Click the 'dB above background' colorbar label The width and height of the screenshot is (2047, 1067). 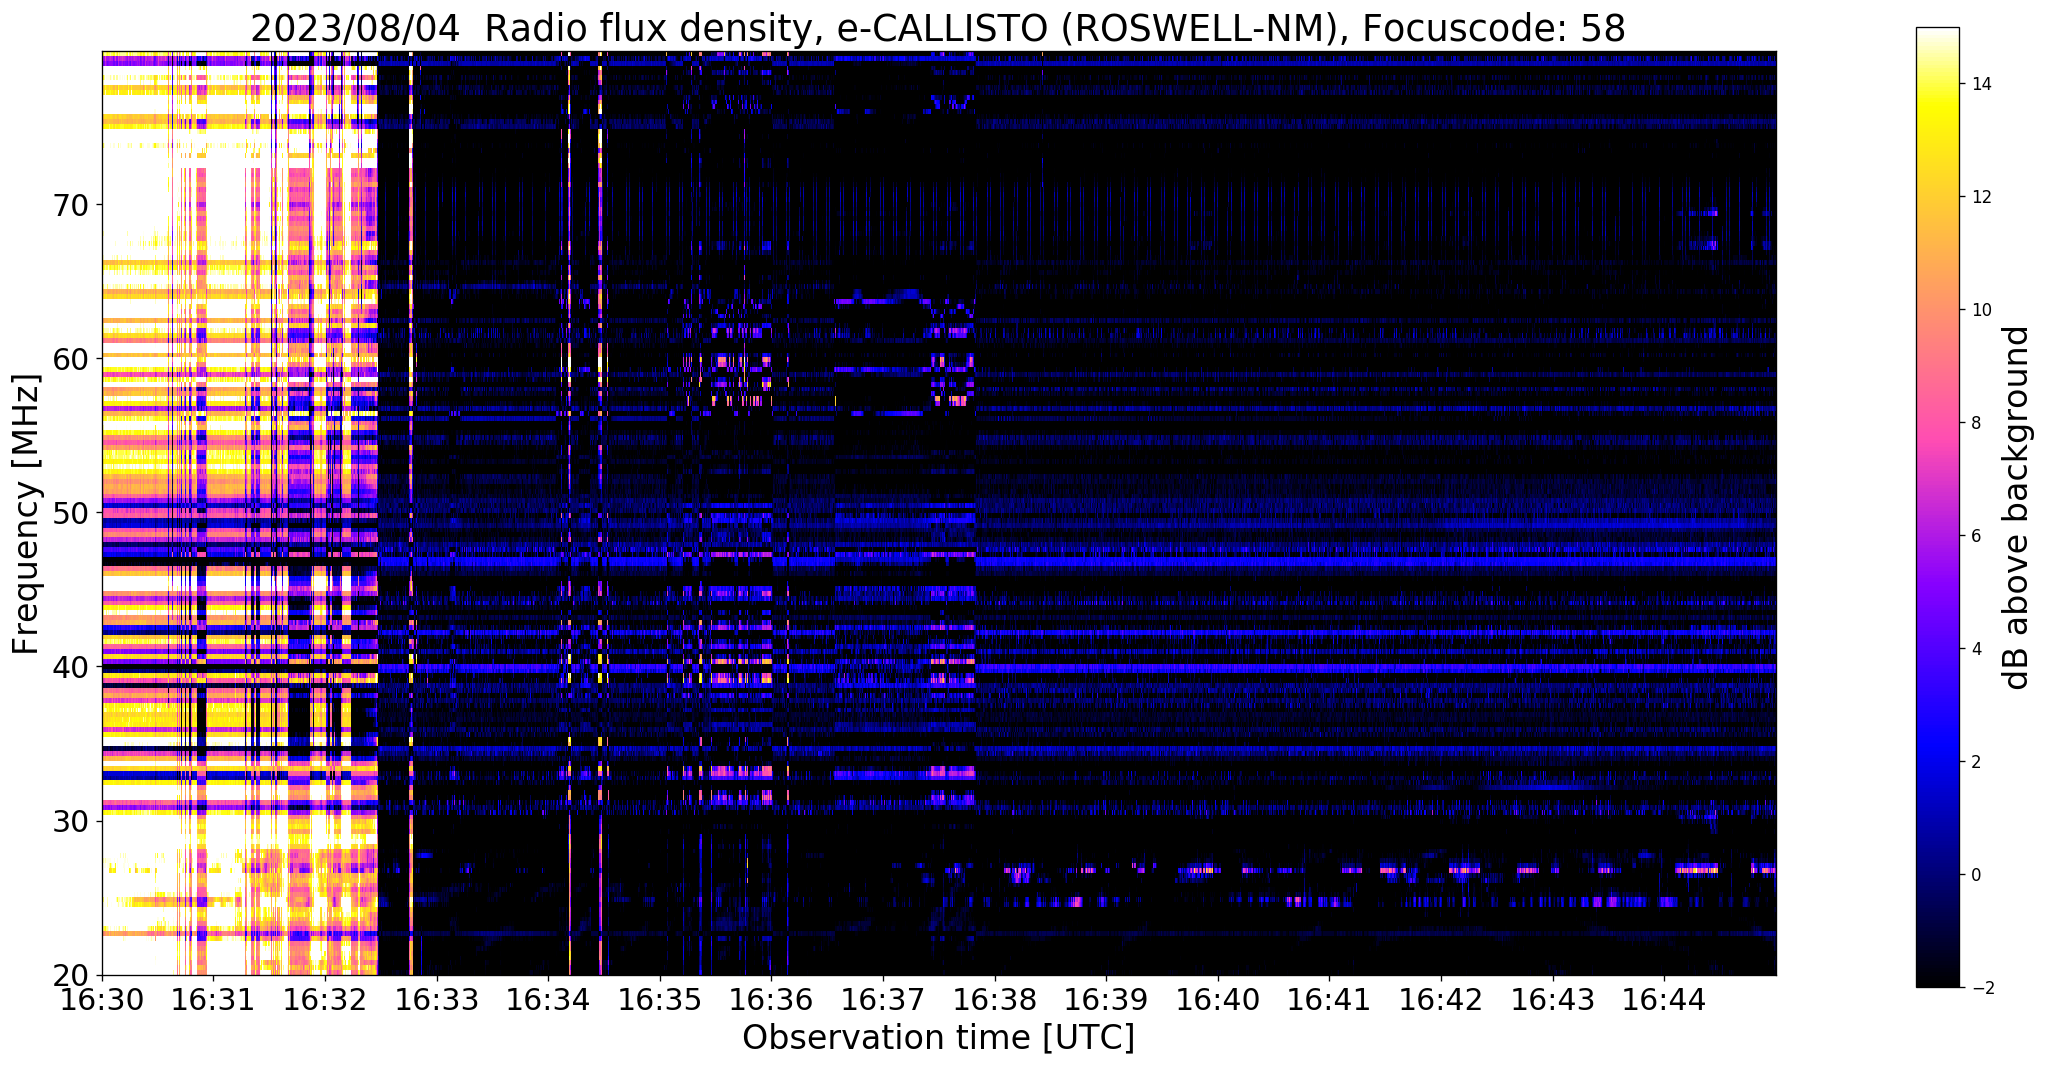click(2017, 508)
